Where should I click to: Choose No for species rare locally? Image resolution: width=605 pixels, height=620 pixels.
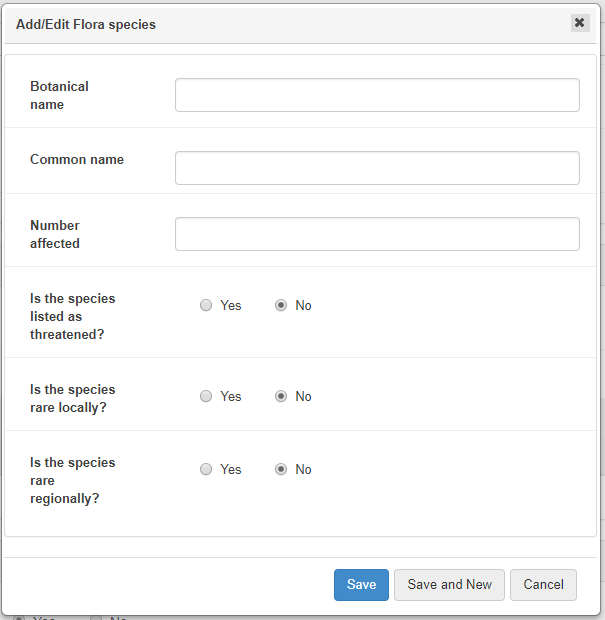[x=282, y=397]
